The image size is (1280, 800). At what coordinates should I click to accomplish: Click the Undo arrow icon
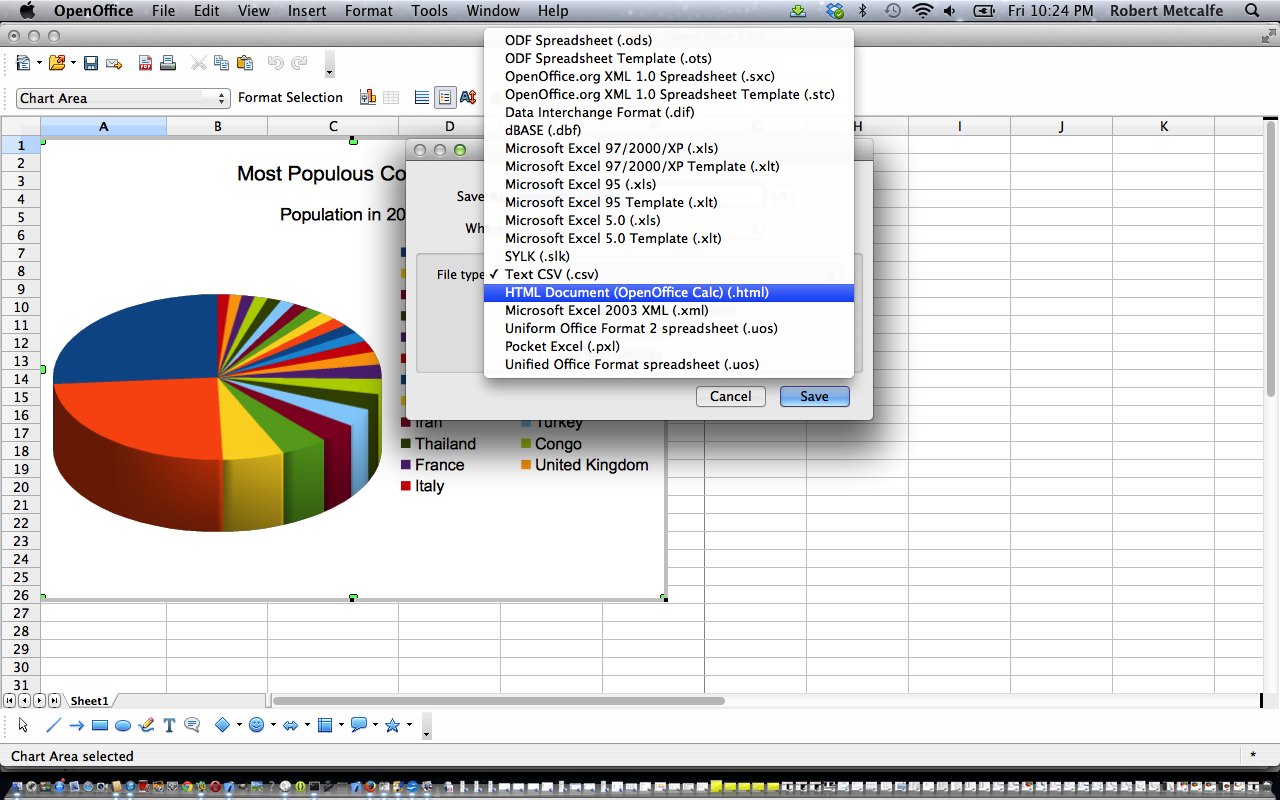coord(276,63)
